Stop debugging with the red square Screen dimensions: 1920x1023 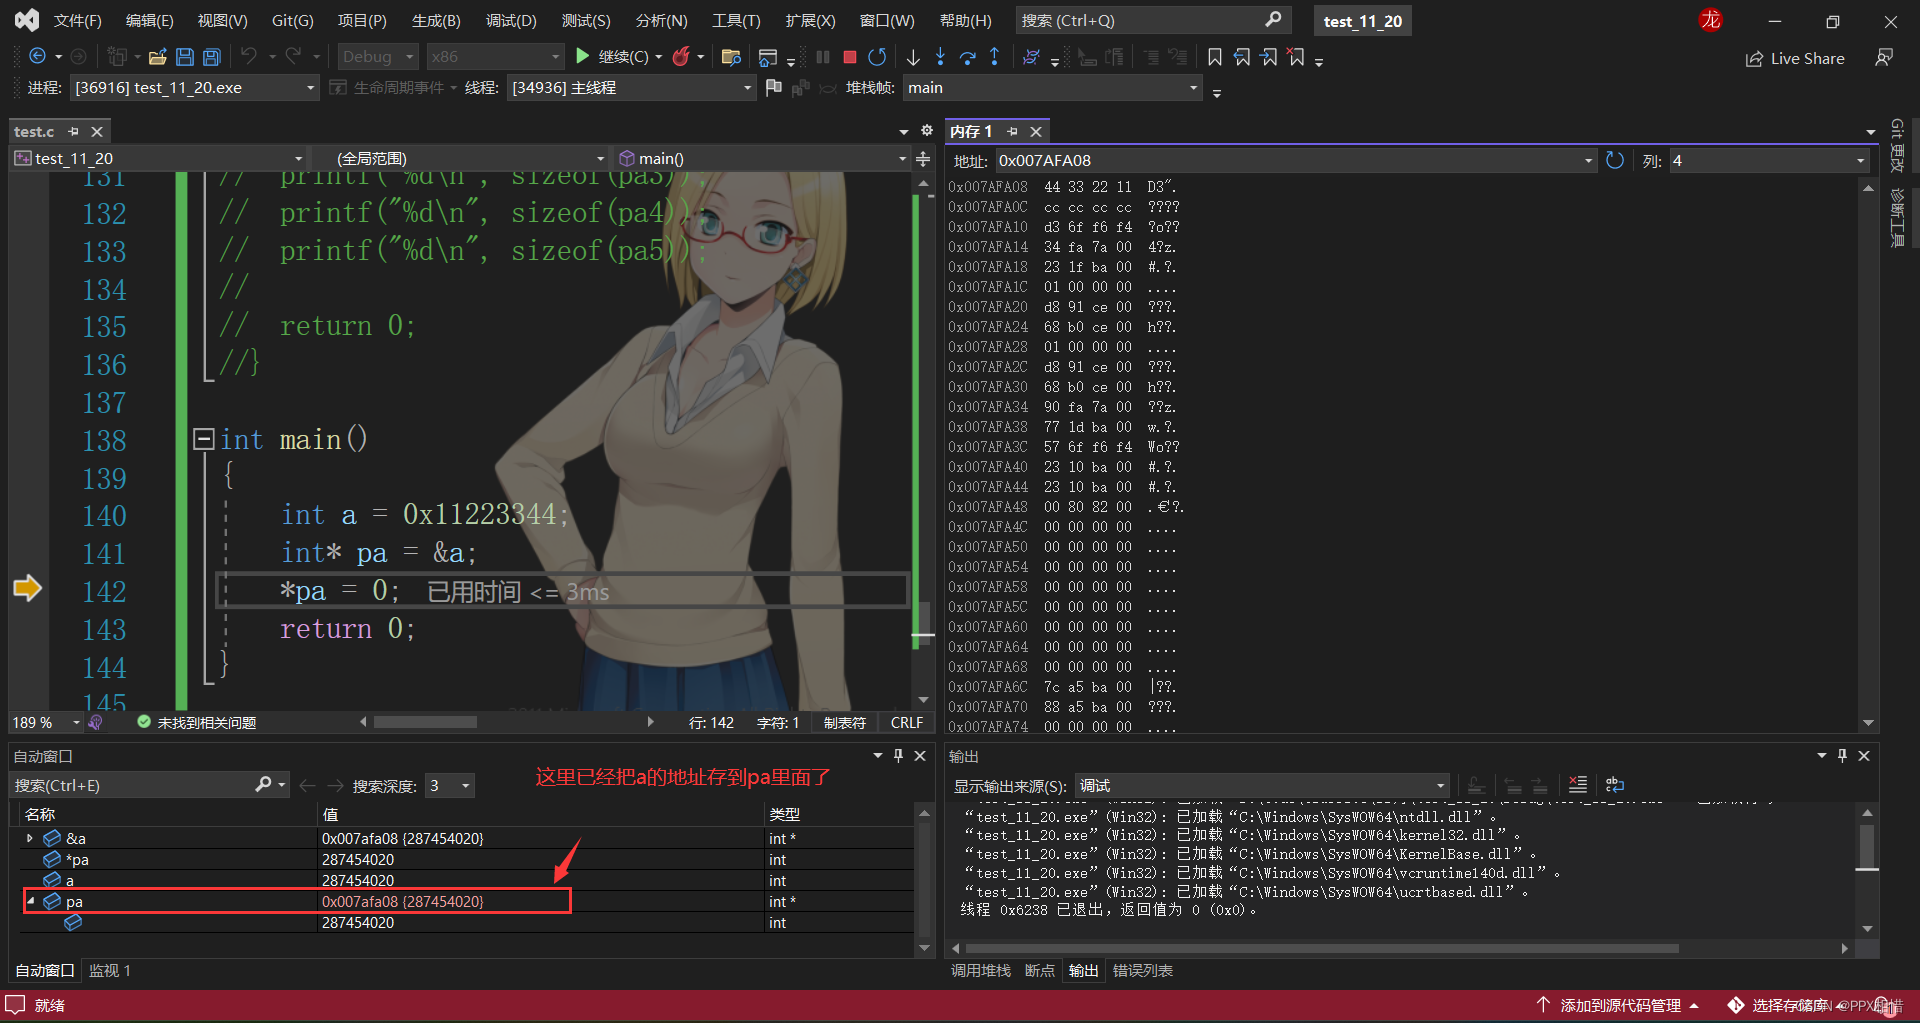850,57
